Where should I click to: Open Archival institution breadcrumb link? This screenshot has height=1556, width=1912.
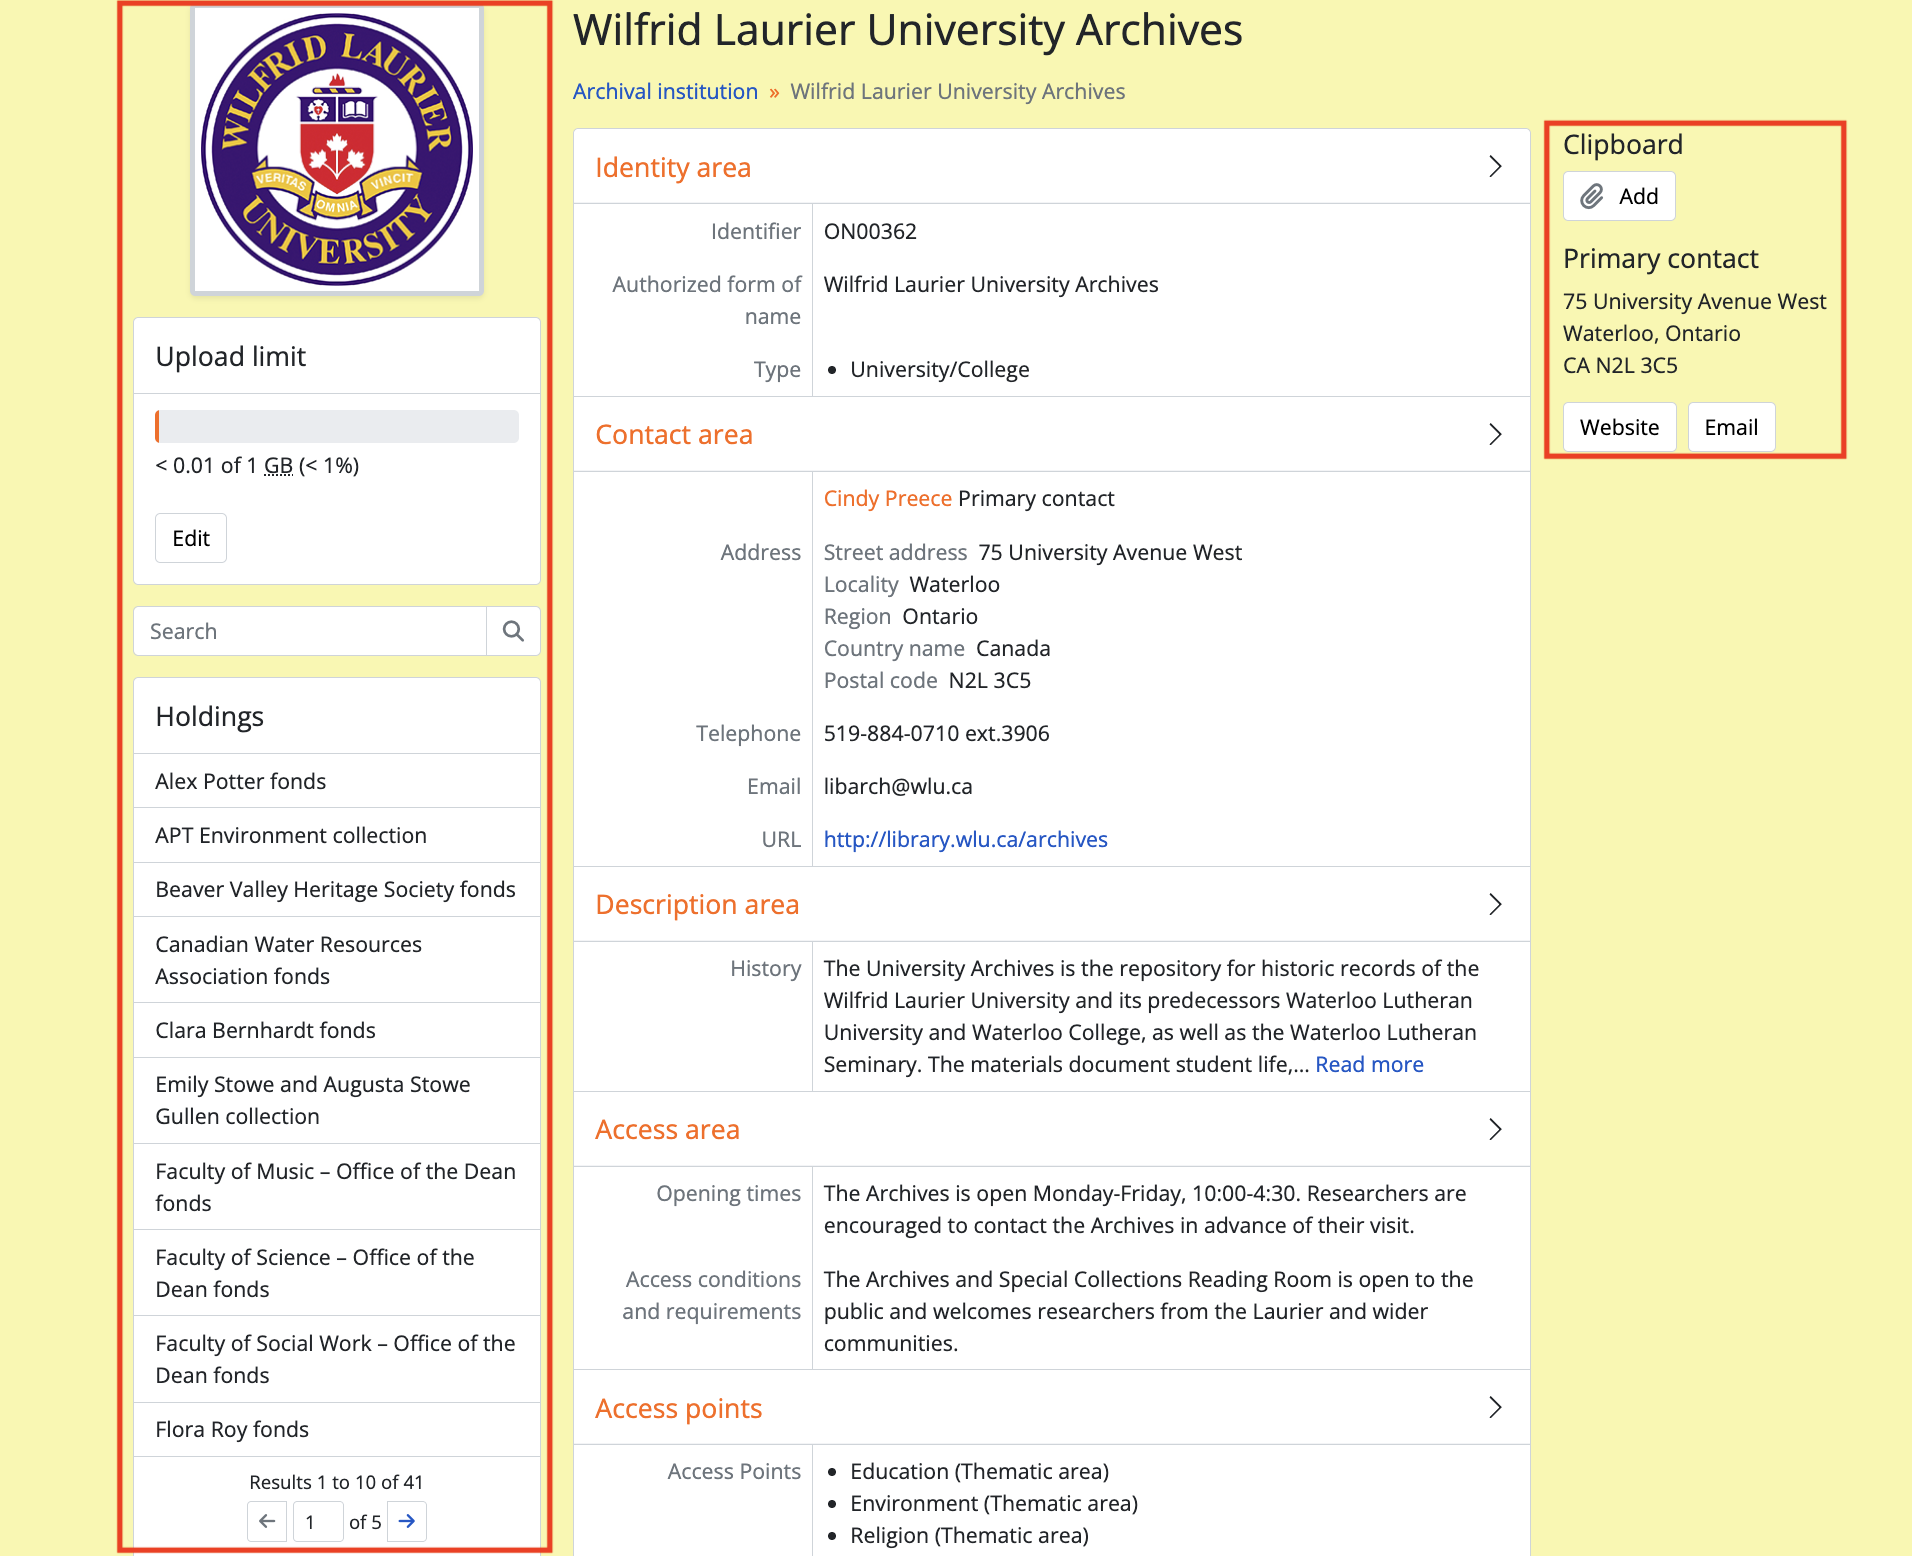click(665, 91)
